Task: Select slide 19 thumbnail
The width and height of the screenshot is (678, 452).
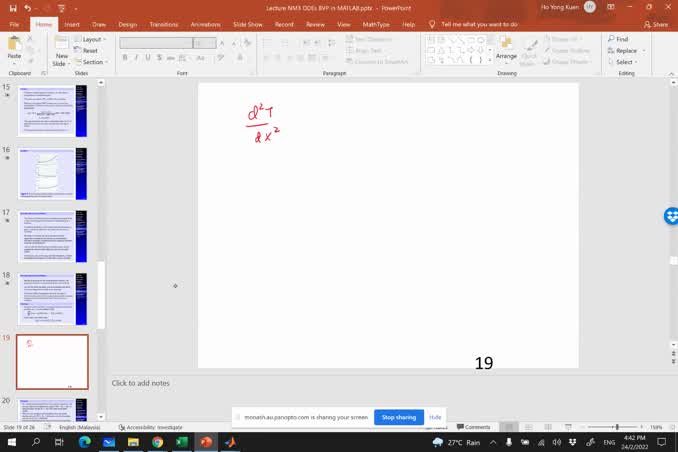Action: pos(52,362)
